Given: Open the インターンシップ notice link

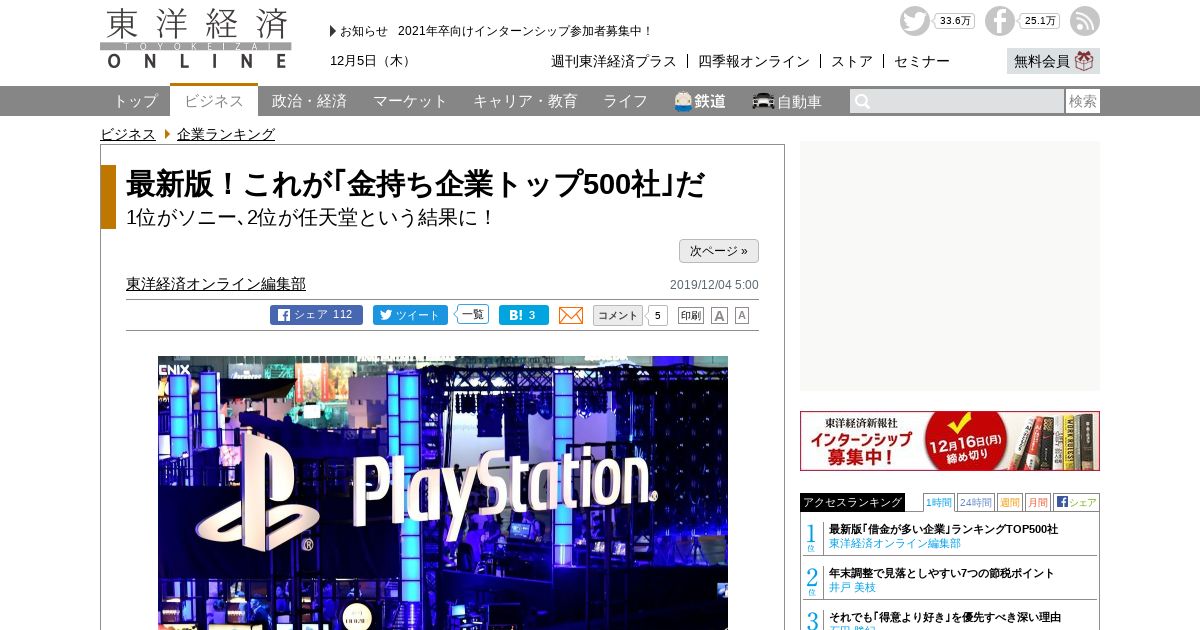Looking at the screenshot, I should pyautogui.click(x=525, y=31).
